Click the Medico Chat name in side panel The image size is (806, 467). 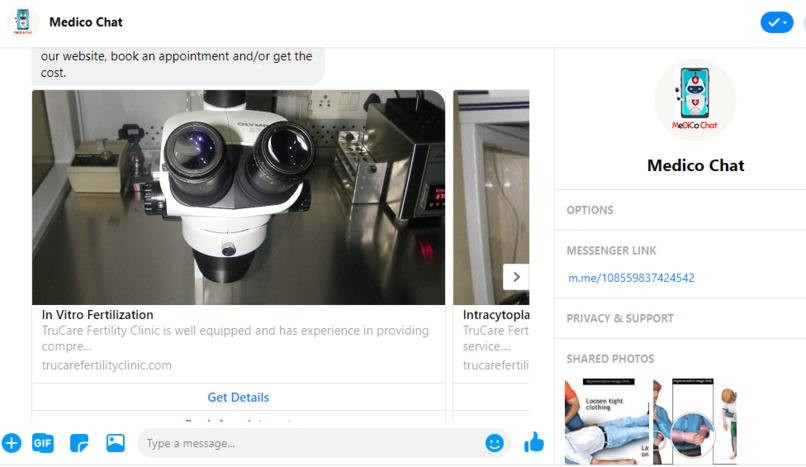[x=695, y=165]
